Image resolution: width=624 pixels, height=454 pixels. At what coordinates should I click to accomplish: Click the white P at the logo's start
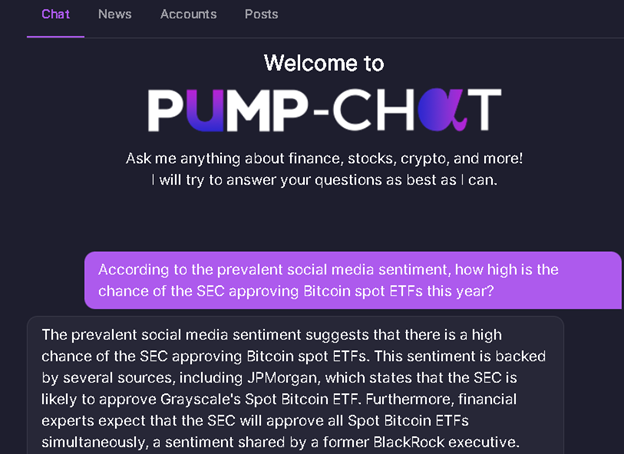166,110
